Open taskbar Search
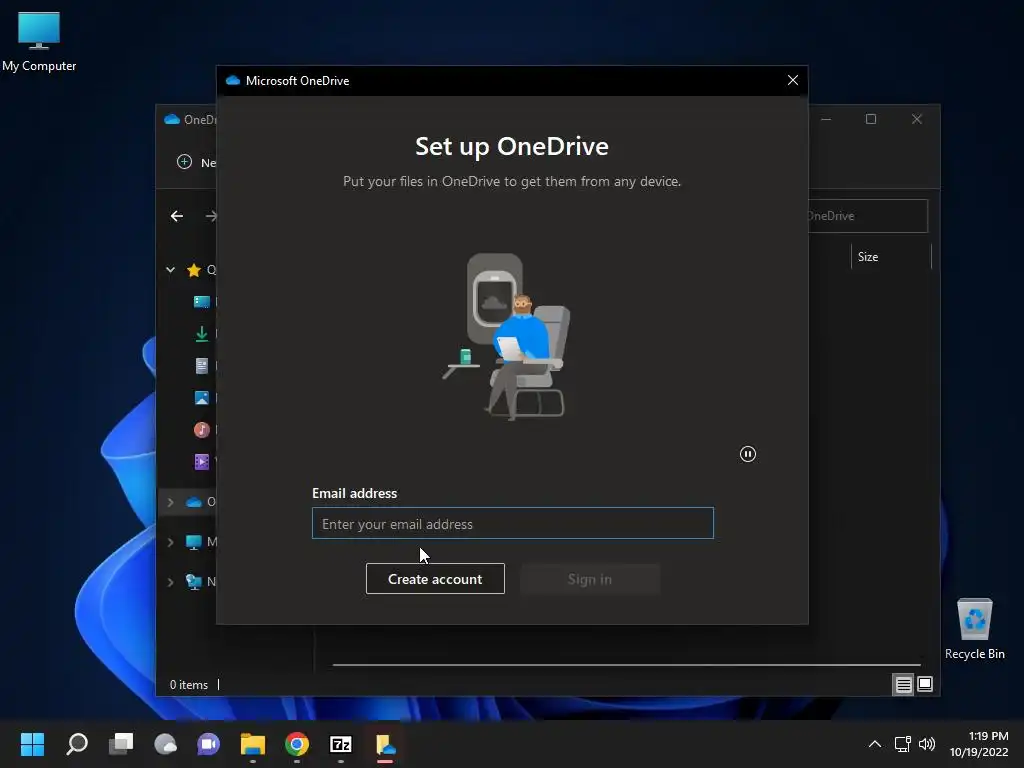The width and height of the screenshot is (1024, 768). [x=77, y=744]
